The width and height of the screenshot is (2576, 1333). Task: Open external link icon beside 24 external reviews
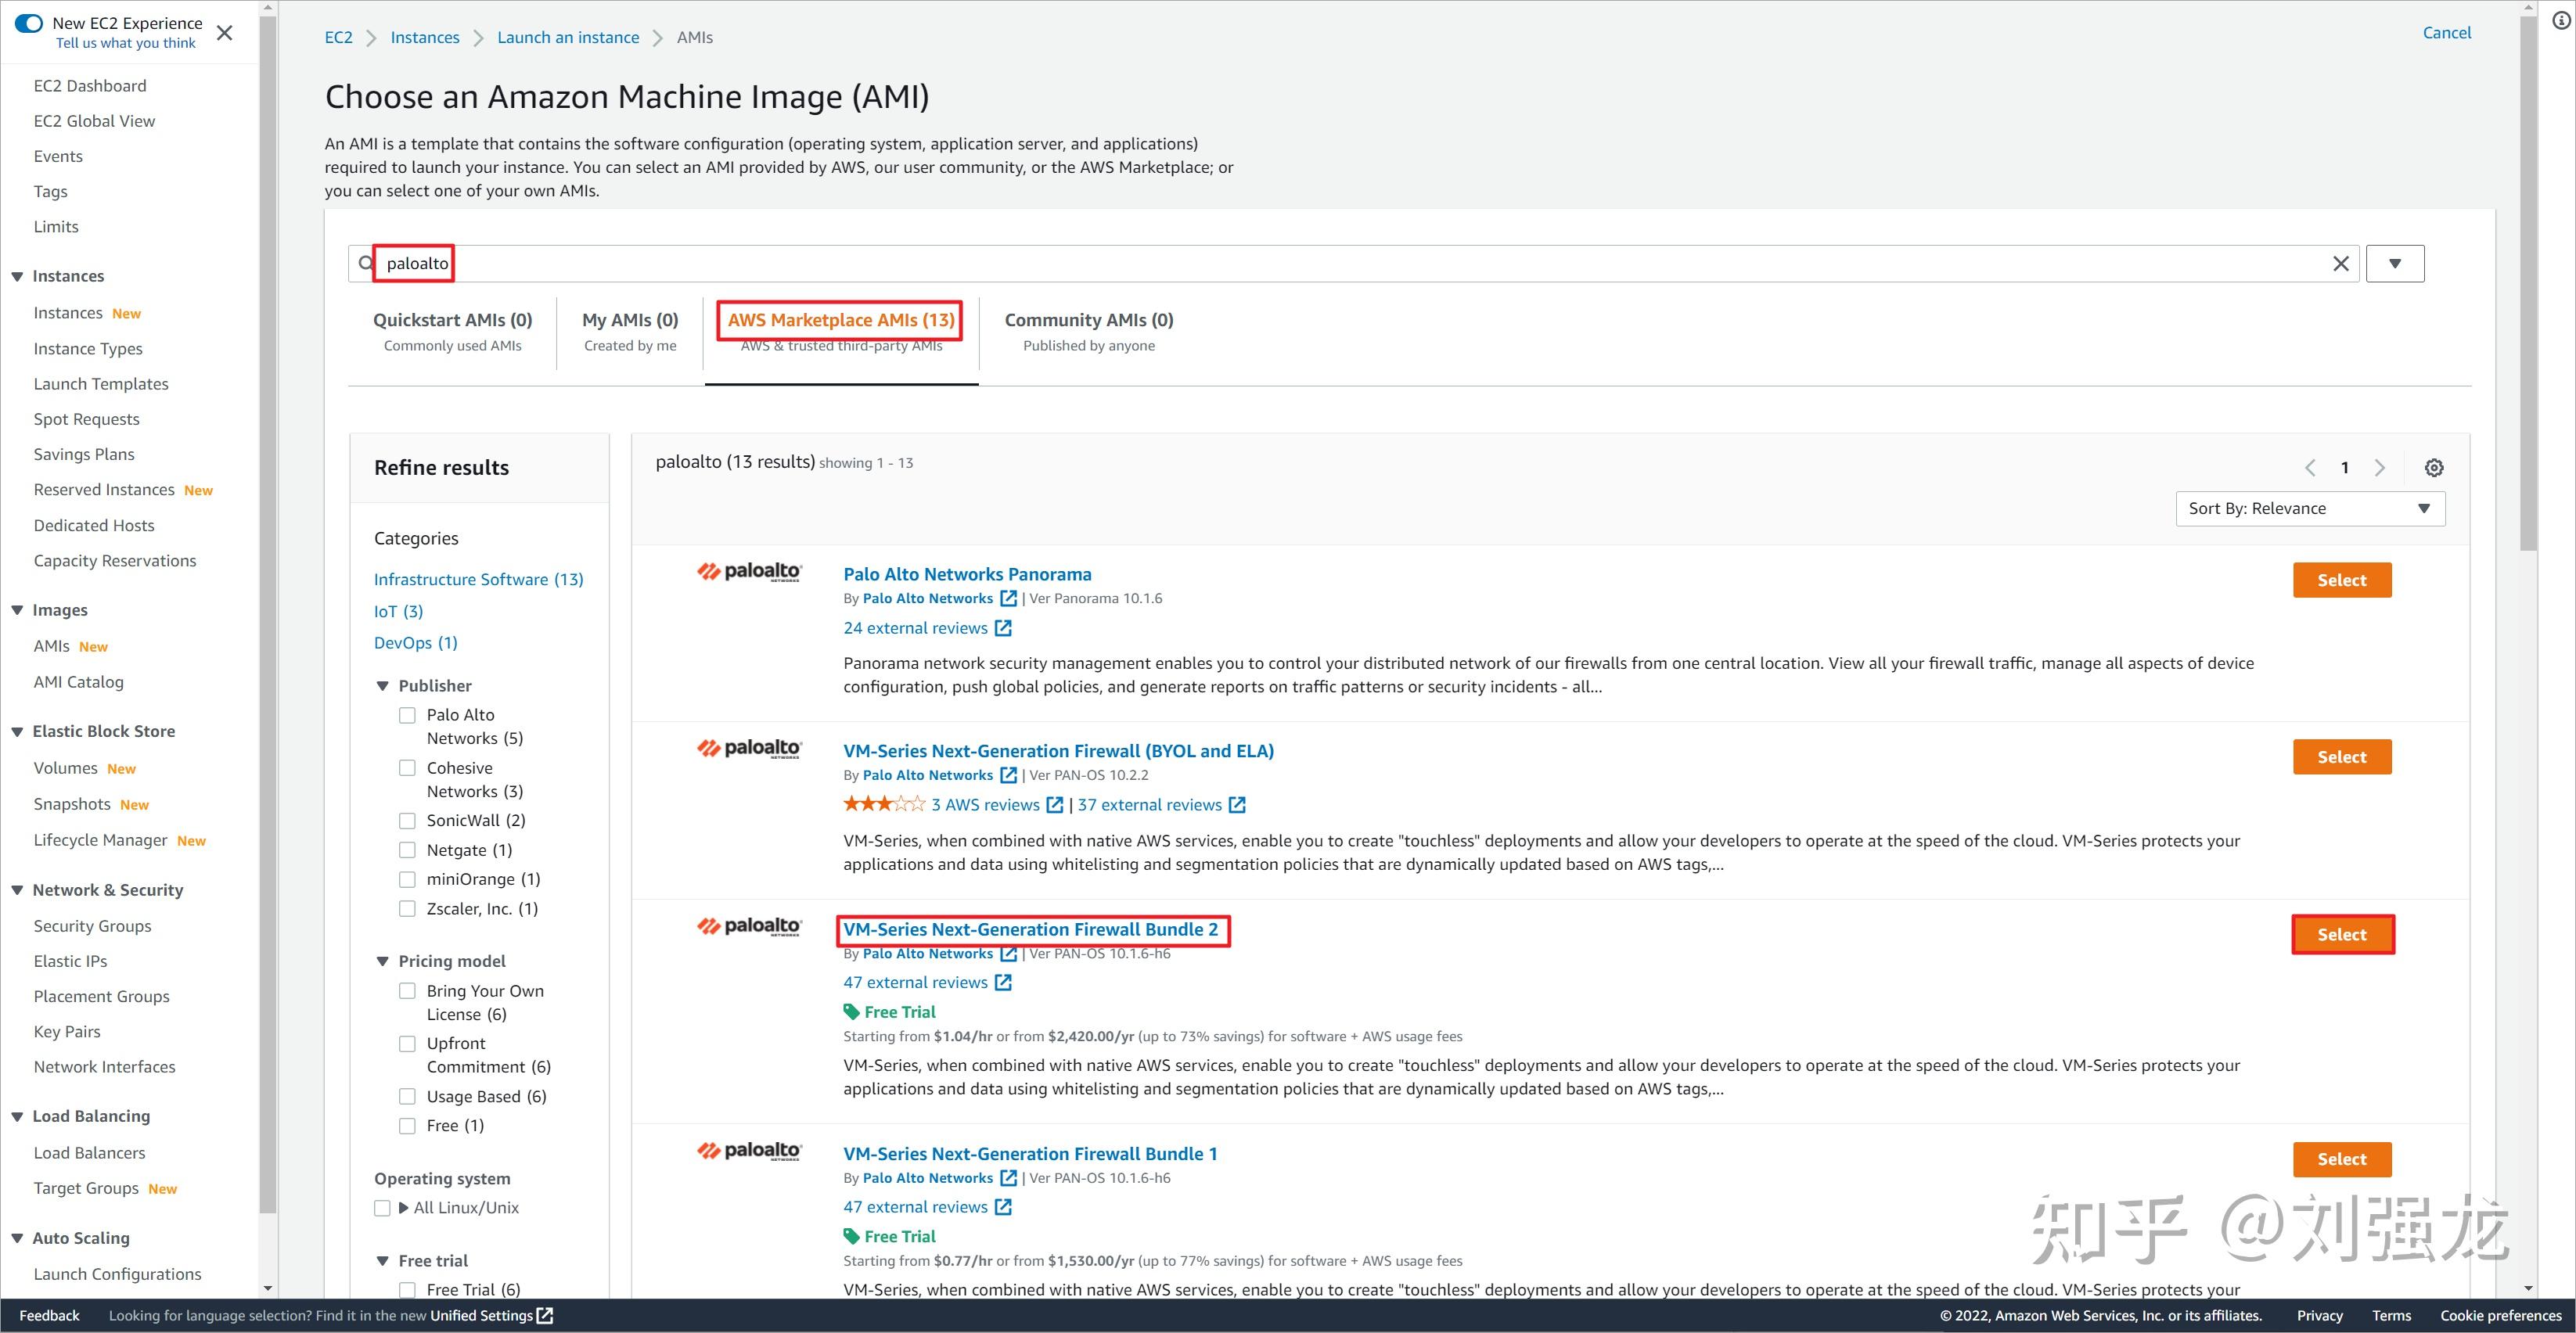1003,628
